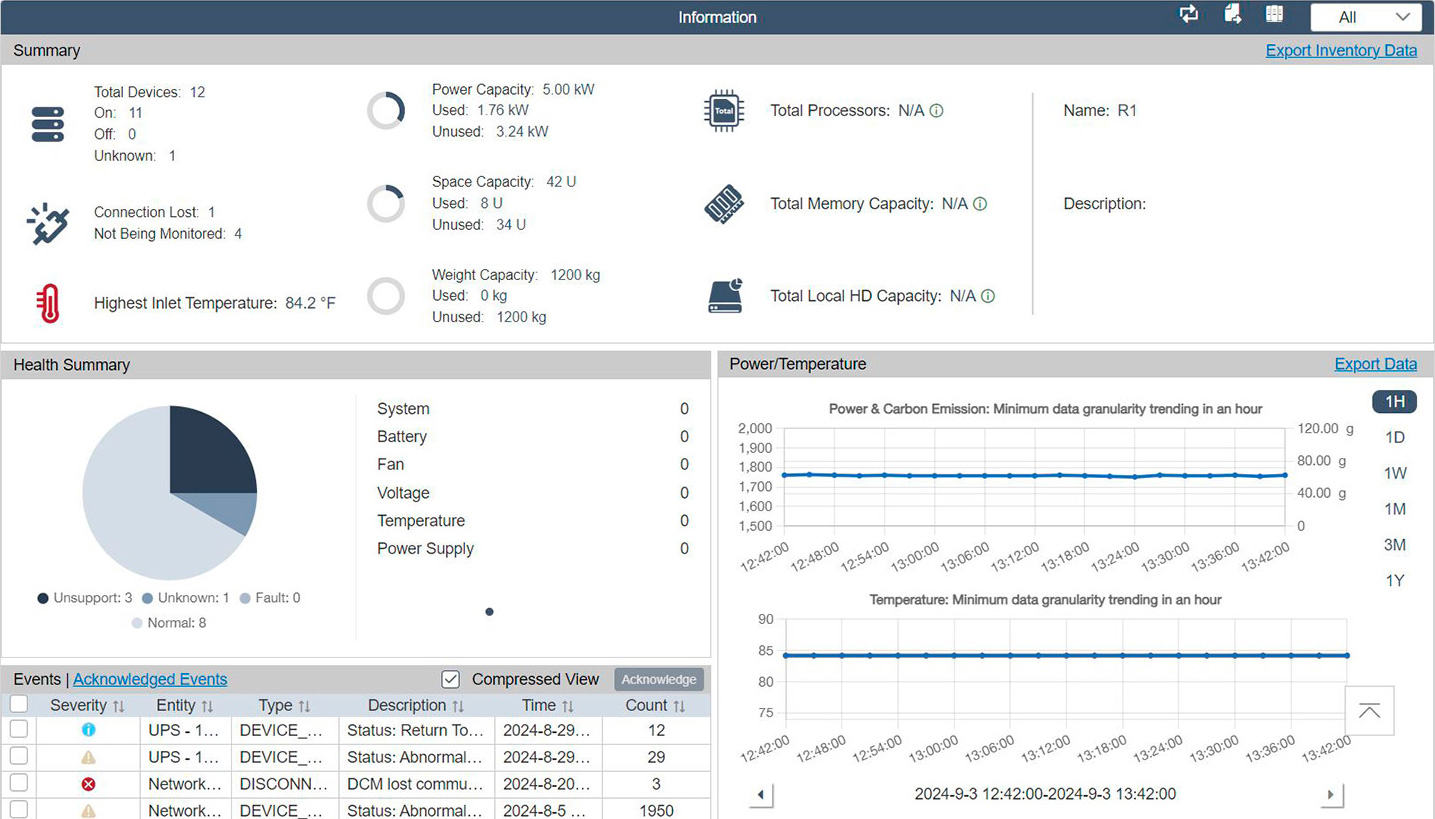Click the Export Data link in Power/Temperature
The width and height of the screenshot is (1435, 819).
click(1375, 364)
